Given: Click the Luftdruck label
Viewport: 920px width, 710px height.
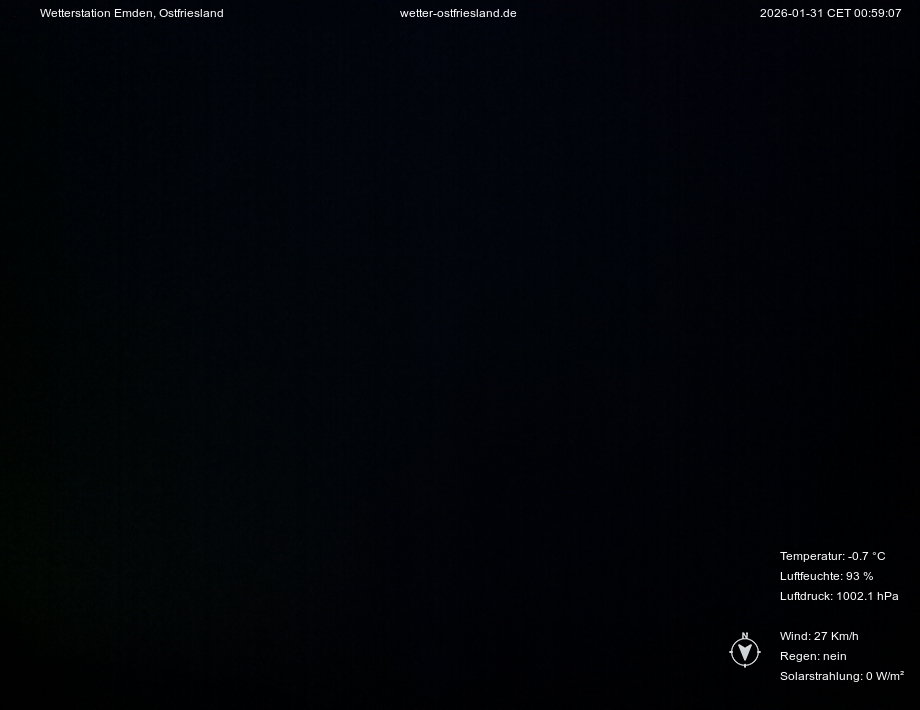Looking at the screenshot, I should point(806,596).
